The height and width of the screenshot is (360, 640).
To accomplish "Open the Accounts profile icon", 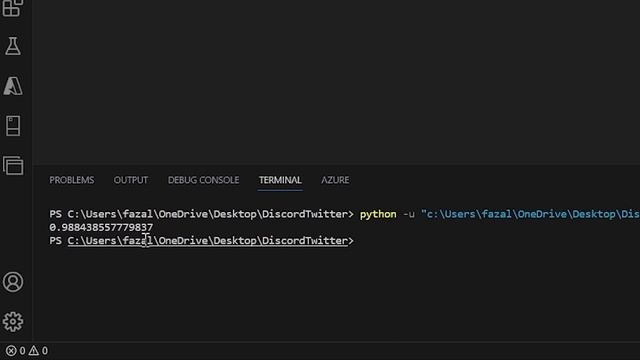I will [x=13, y=282].
